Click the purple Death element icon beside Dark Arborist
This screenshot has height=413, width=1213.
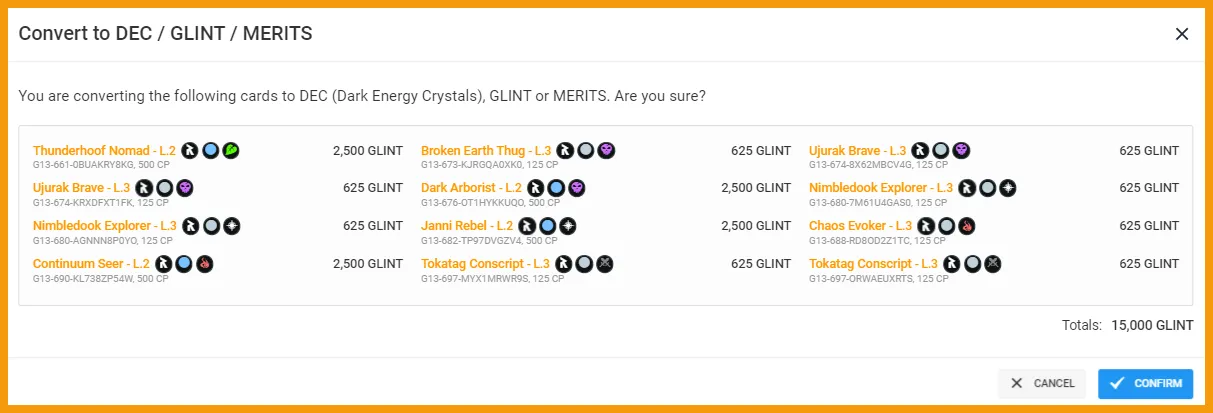[x=576, y=188]
